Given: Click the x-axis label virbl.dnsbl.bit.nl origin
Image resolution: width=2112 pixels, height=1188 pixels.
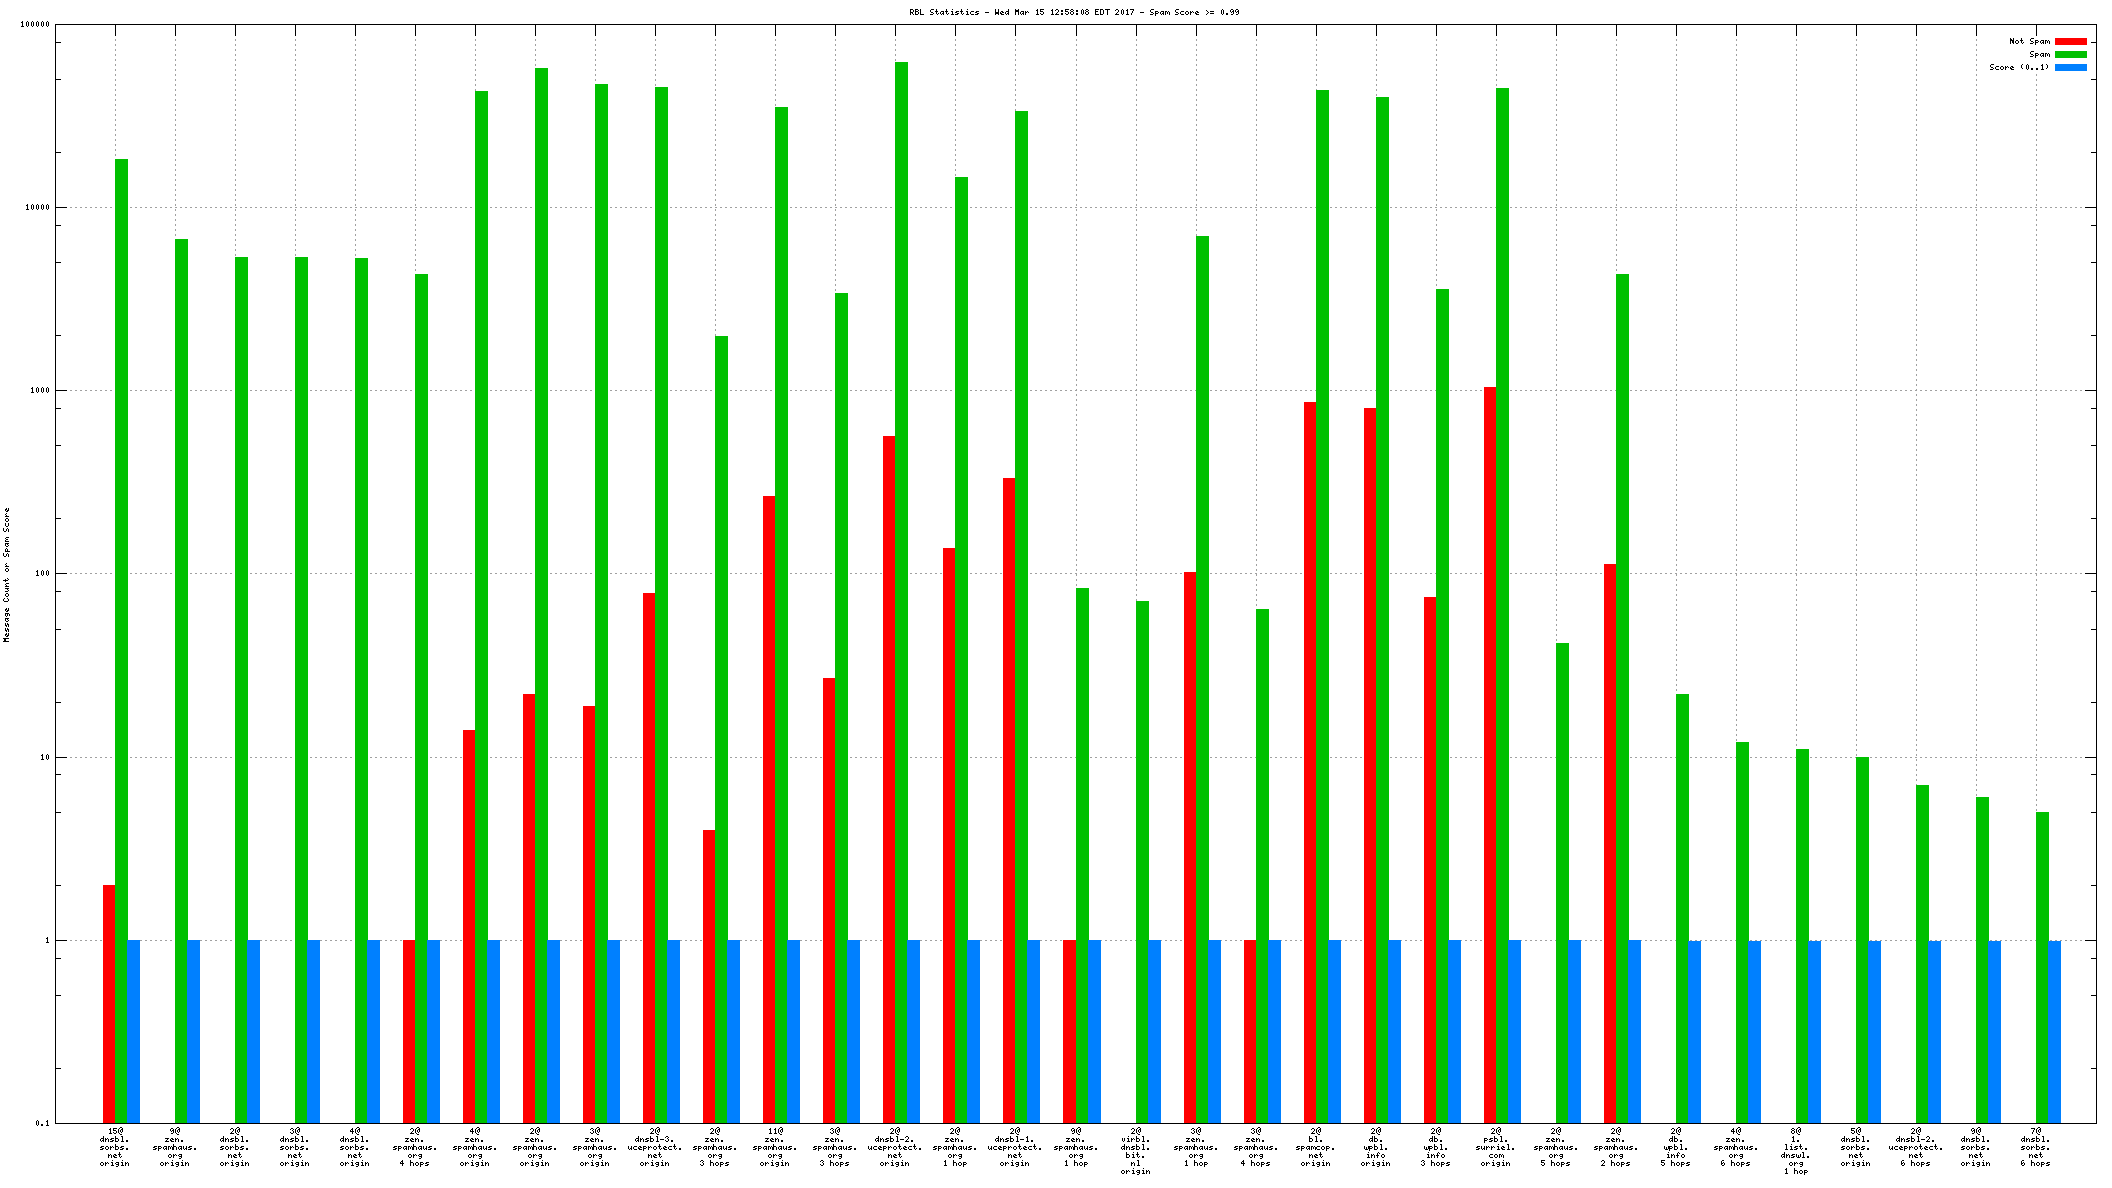Looking at the screenshot, I should 1136,1151.
